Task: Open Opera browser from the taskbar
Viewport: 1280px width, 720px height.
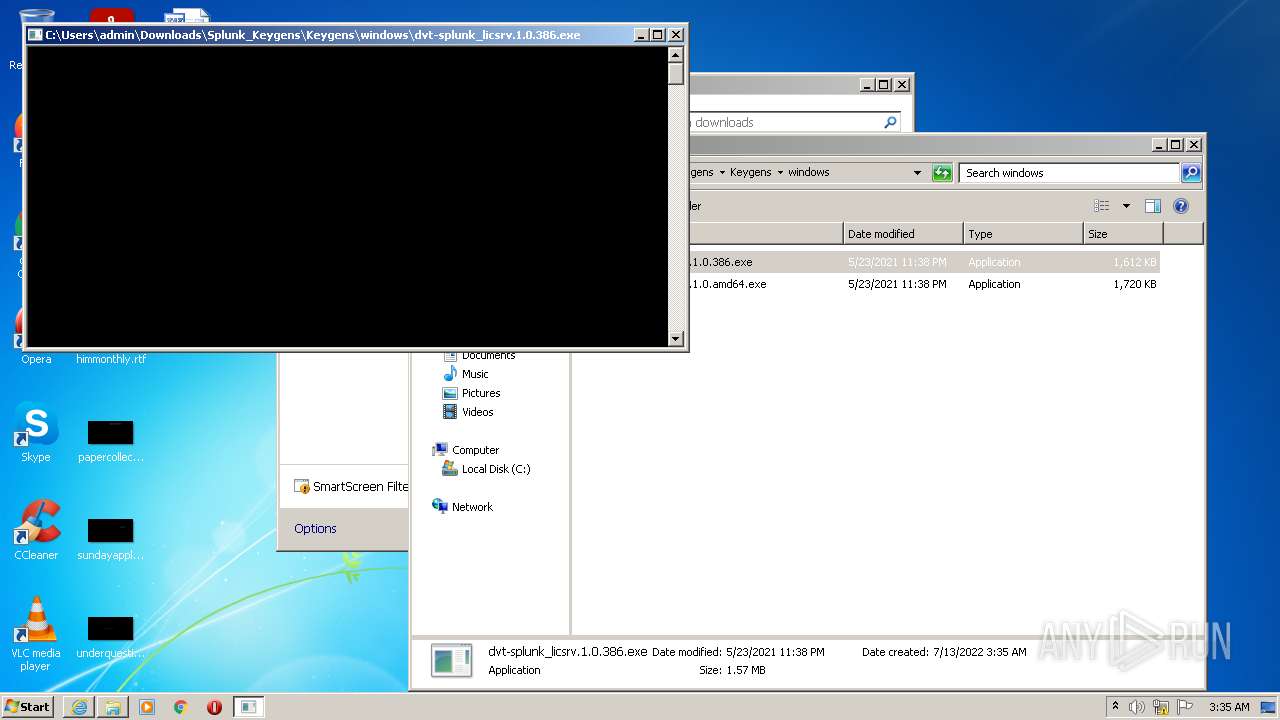Action: pos(214,707)
